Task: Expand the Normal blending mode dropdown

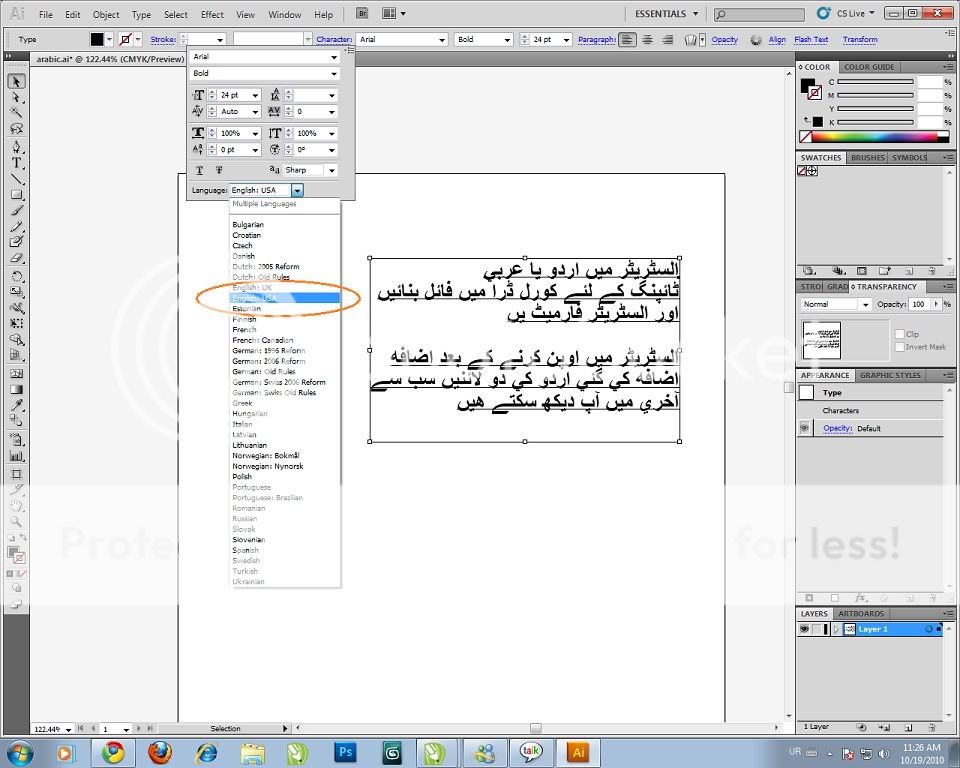Action: pyautogui.click(x=866, y=304)
